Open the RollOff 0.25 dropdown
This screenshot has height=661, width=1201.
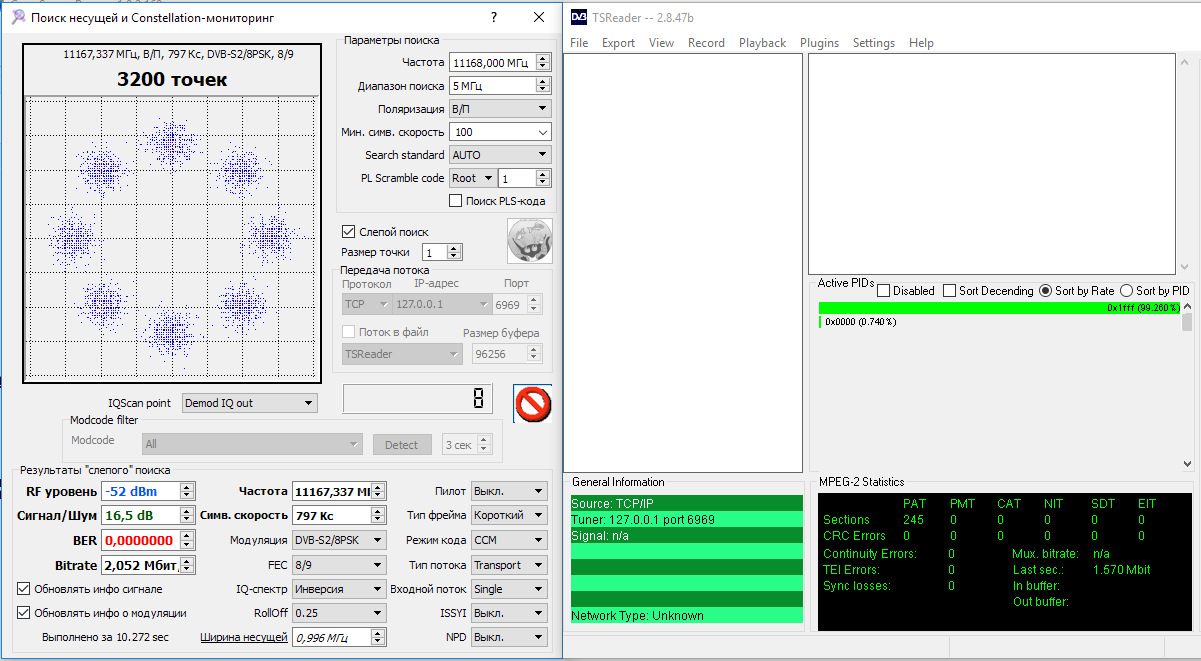pos(338,613)
